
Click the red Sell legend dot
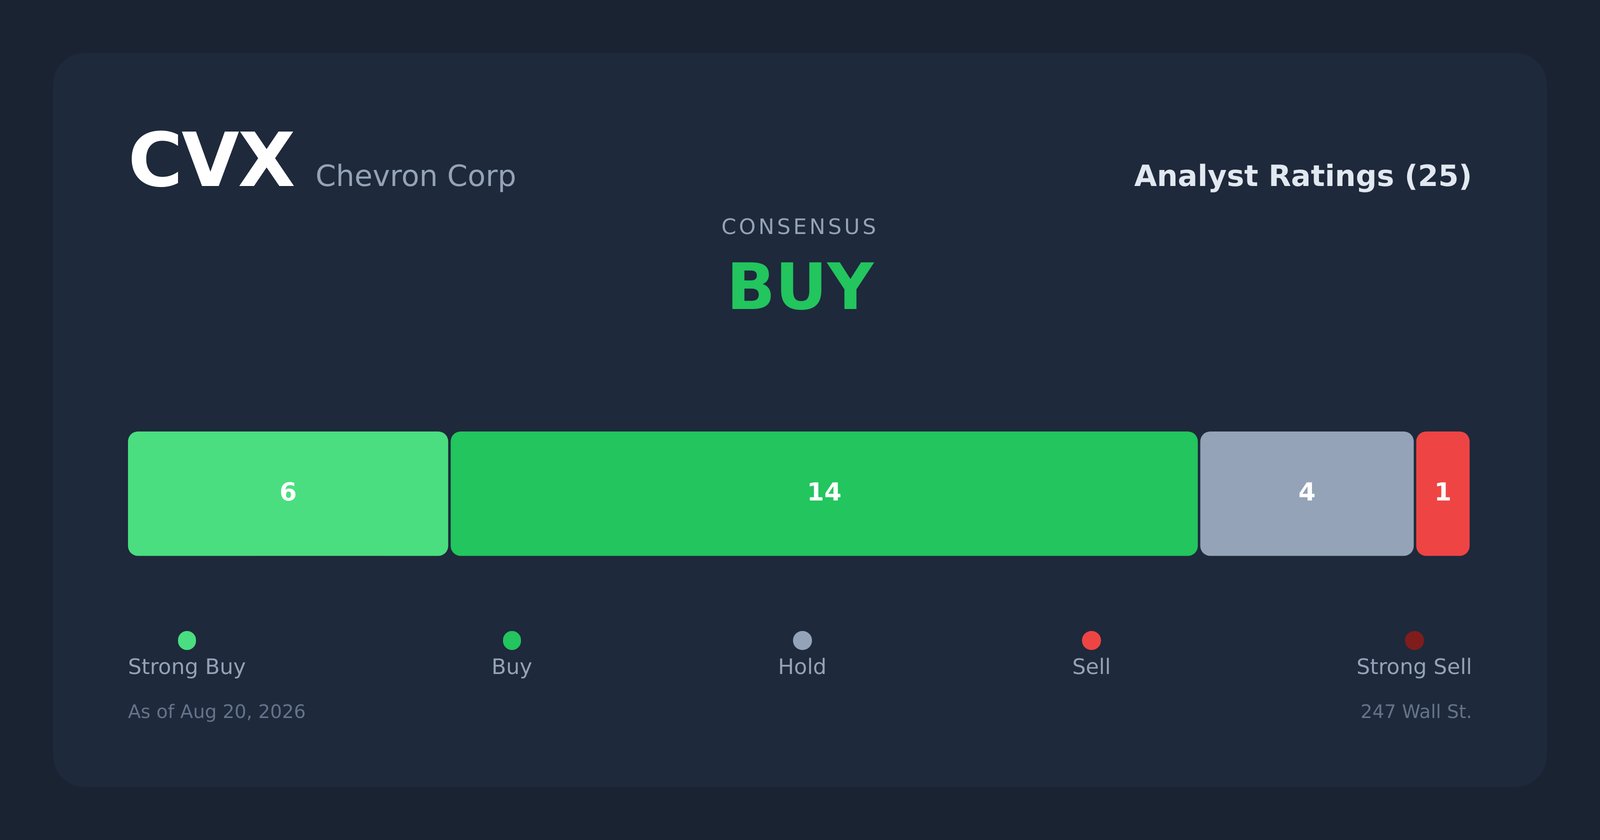tap(1091, 640)
